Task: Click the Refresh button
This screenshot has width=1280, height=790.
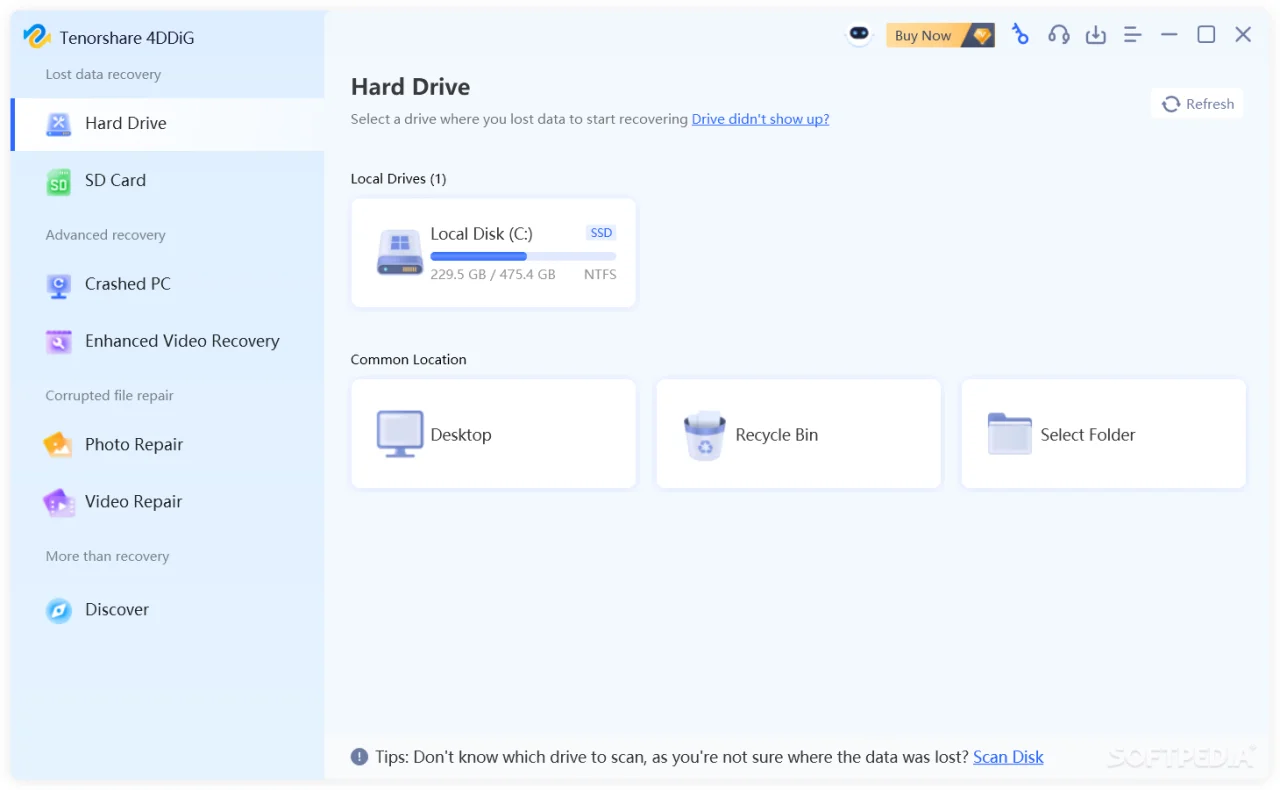Action: pos(1197,104)
